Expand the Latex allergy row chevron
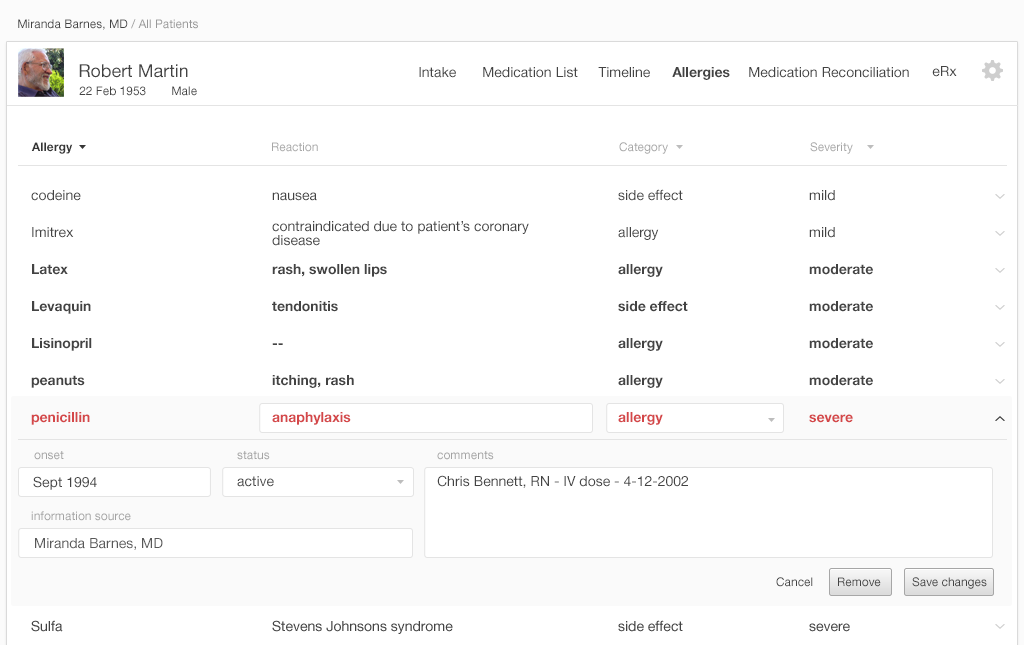 pos(999,270)
